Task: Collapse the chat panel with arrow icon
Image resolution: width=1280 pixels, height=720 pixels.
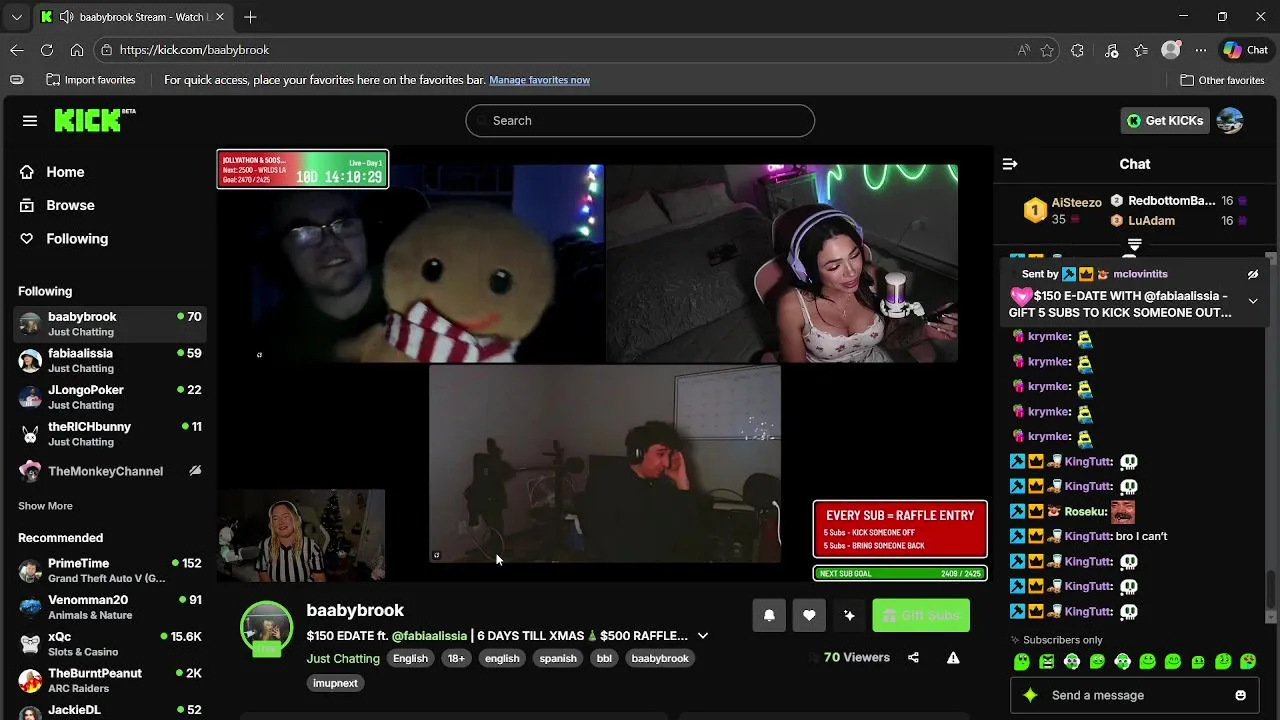Action: tap(1010, 164)
